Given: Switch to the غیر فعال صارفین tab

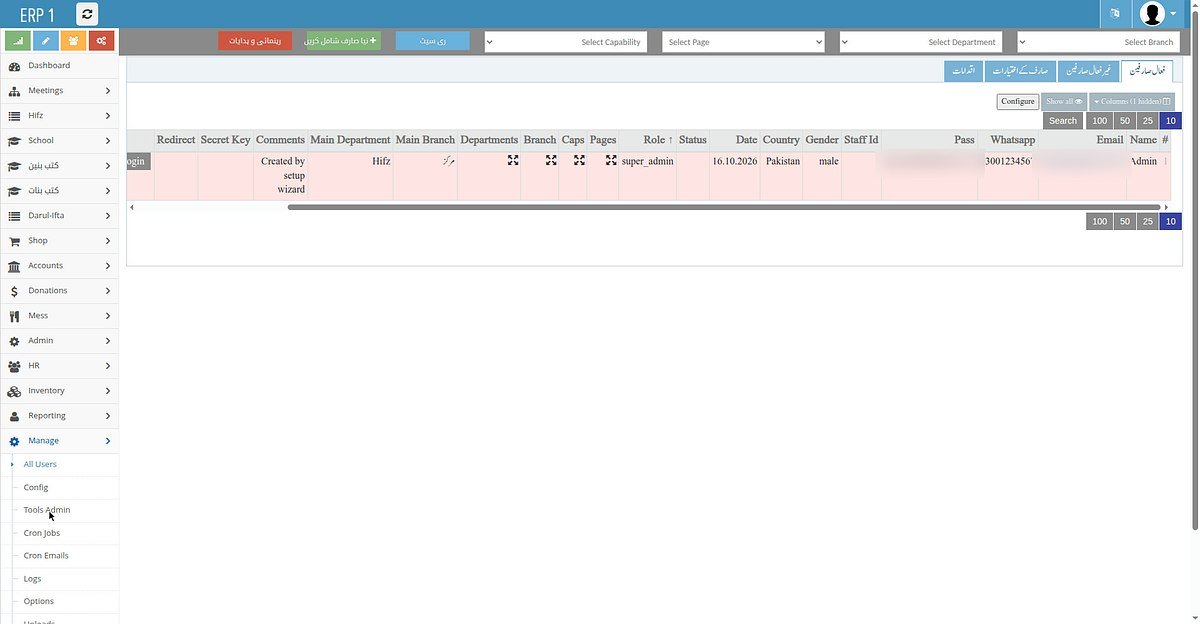Looking at the screenshot, I should [x=1088, y=70].
